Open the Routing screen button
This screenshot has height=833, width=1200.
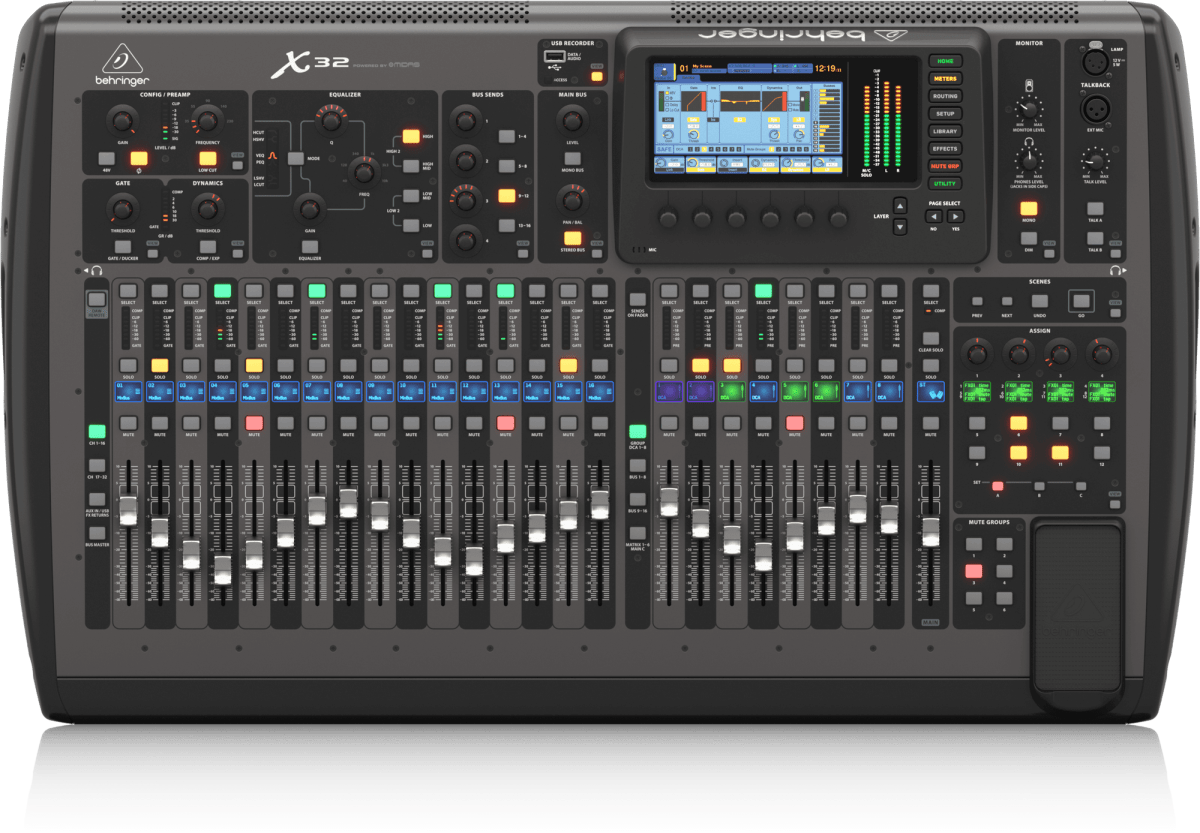coord(944,96)
